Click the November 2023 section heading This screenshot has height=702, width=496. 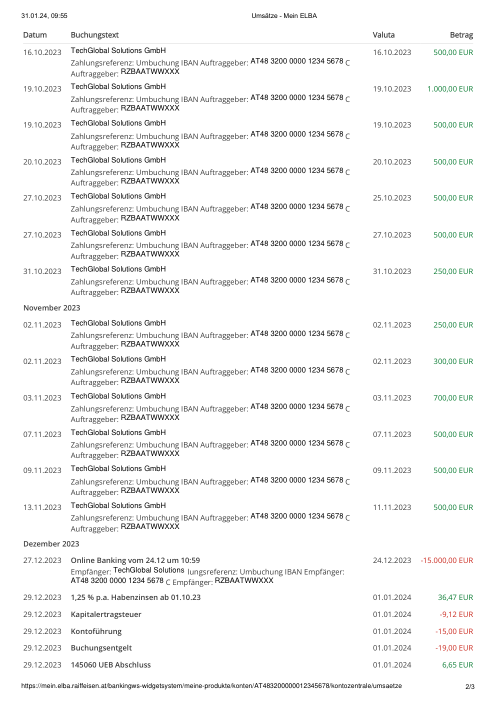coord(51,308)
